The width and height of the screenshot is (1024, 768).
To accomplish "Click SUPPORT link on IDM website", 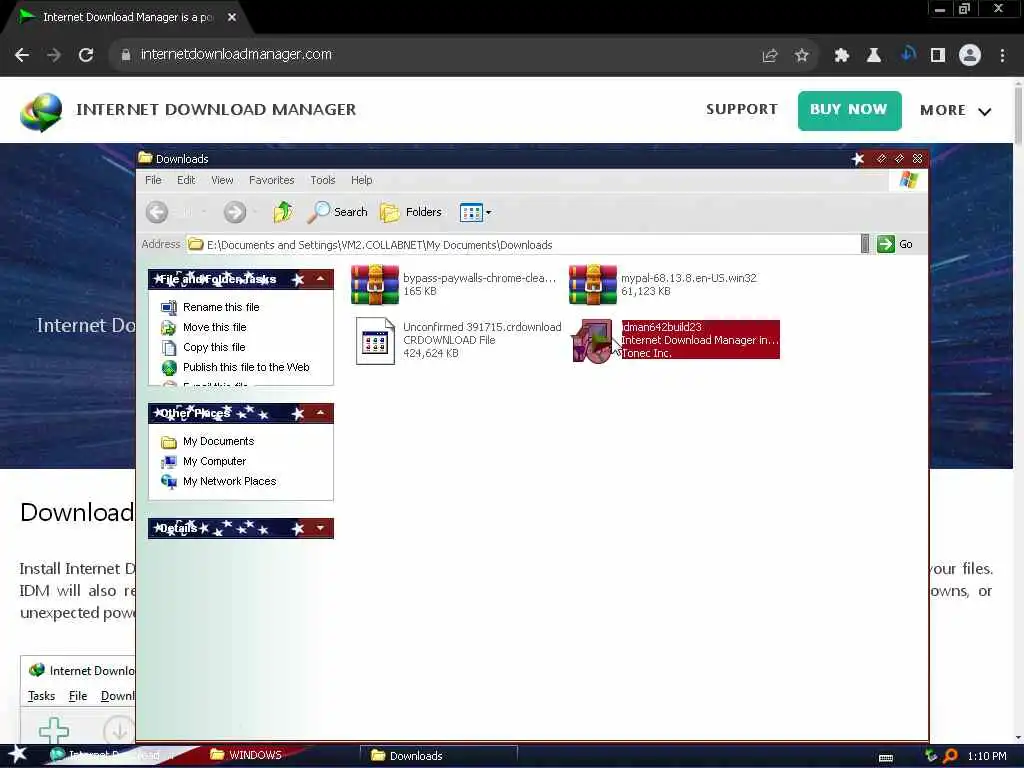I will 742,109.
